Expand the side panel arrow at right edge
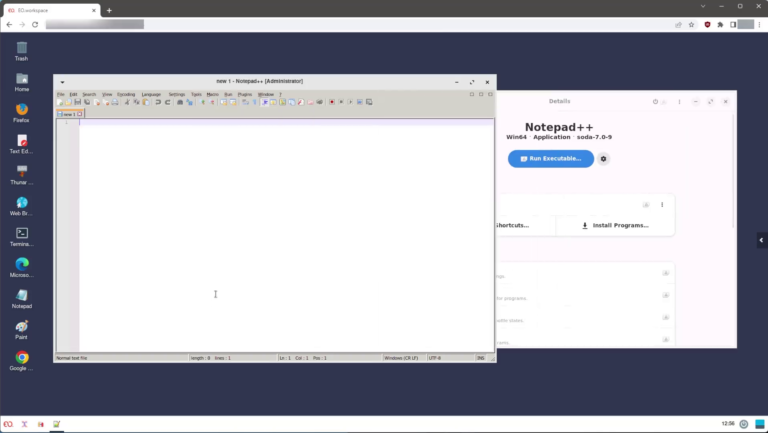This screenshot has height=433, width=768. point(762,240)
